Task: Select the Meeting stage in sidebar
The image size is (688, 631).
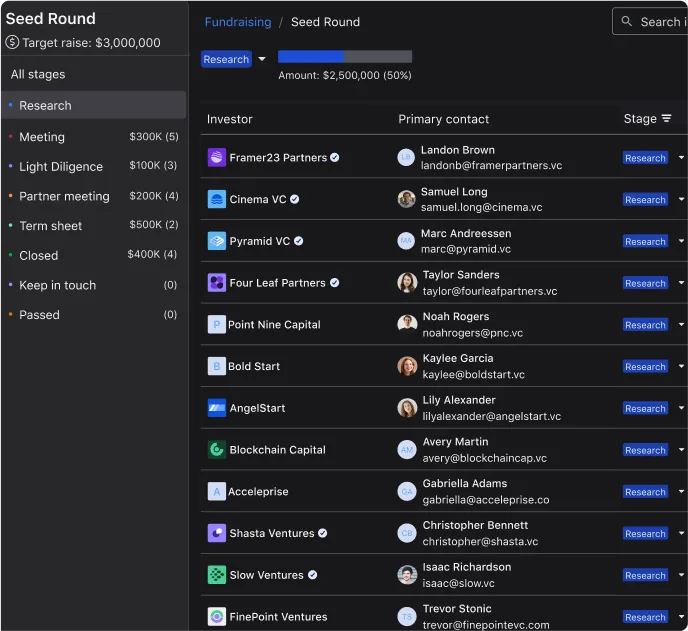Action: 93,137
